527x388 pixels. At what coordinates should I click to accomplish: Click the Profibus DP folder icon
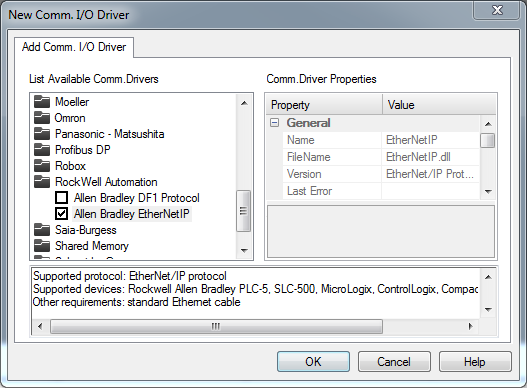[42, 150]
